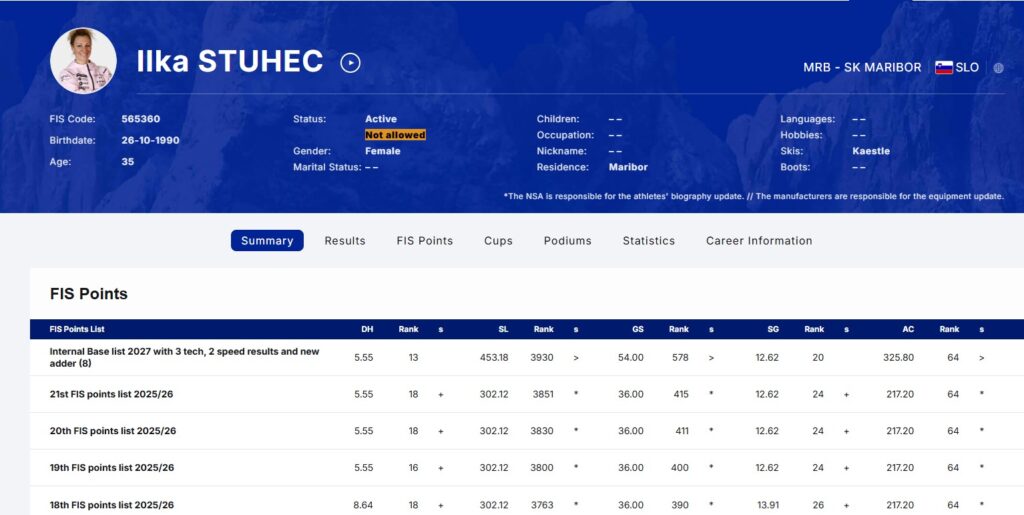Click the DH column header
The image size is (1024, 515).
(x=367, y=329)
